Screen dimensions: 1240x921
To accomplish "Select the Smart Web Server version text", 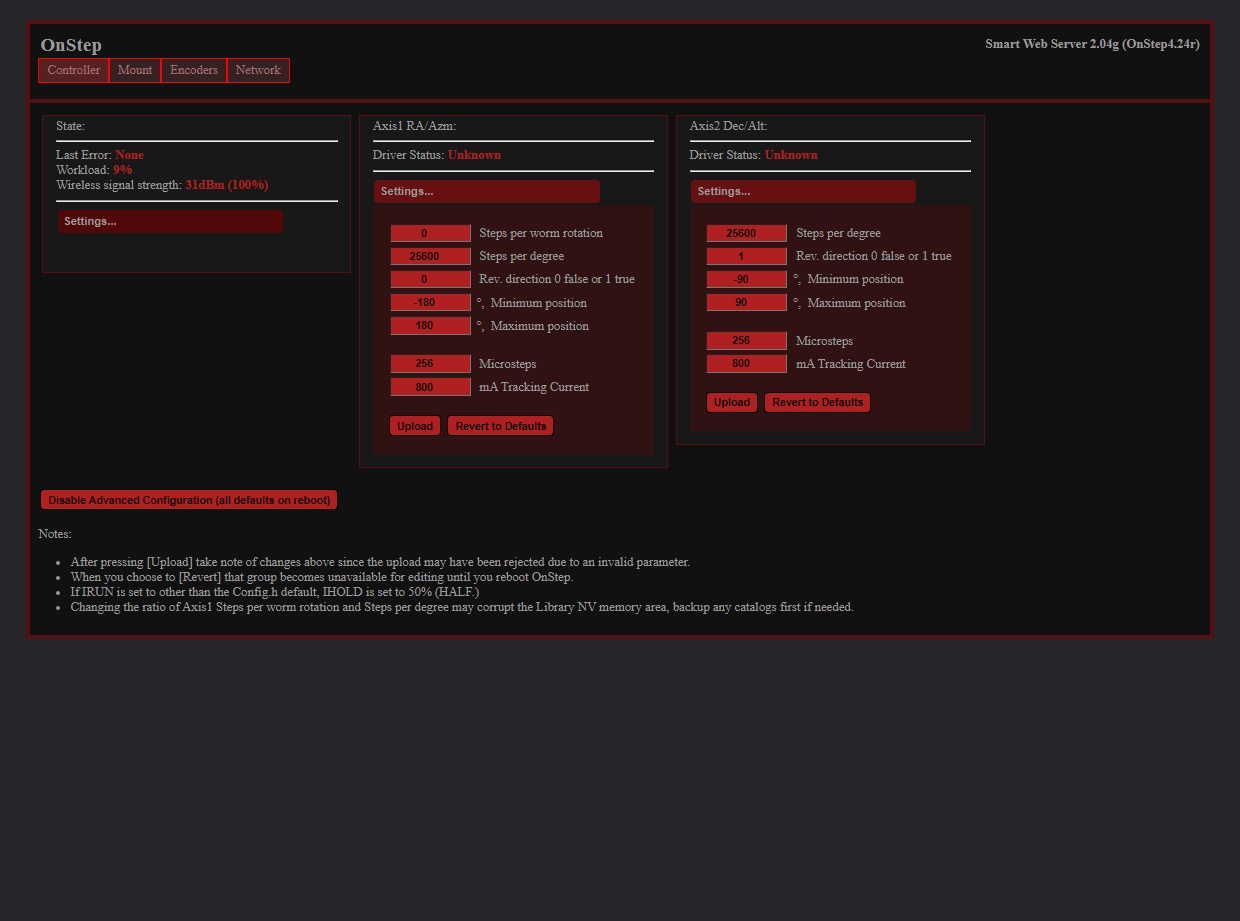I will click(x=1092, y=44).
